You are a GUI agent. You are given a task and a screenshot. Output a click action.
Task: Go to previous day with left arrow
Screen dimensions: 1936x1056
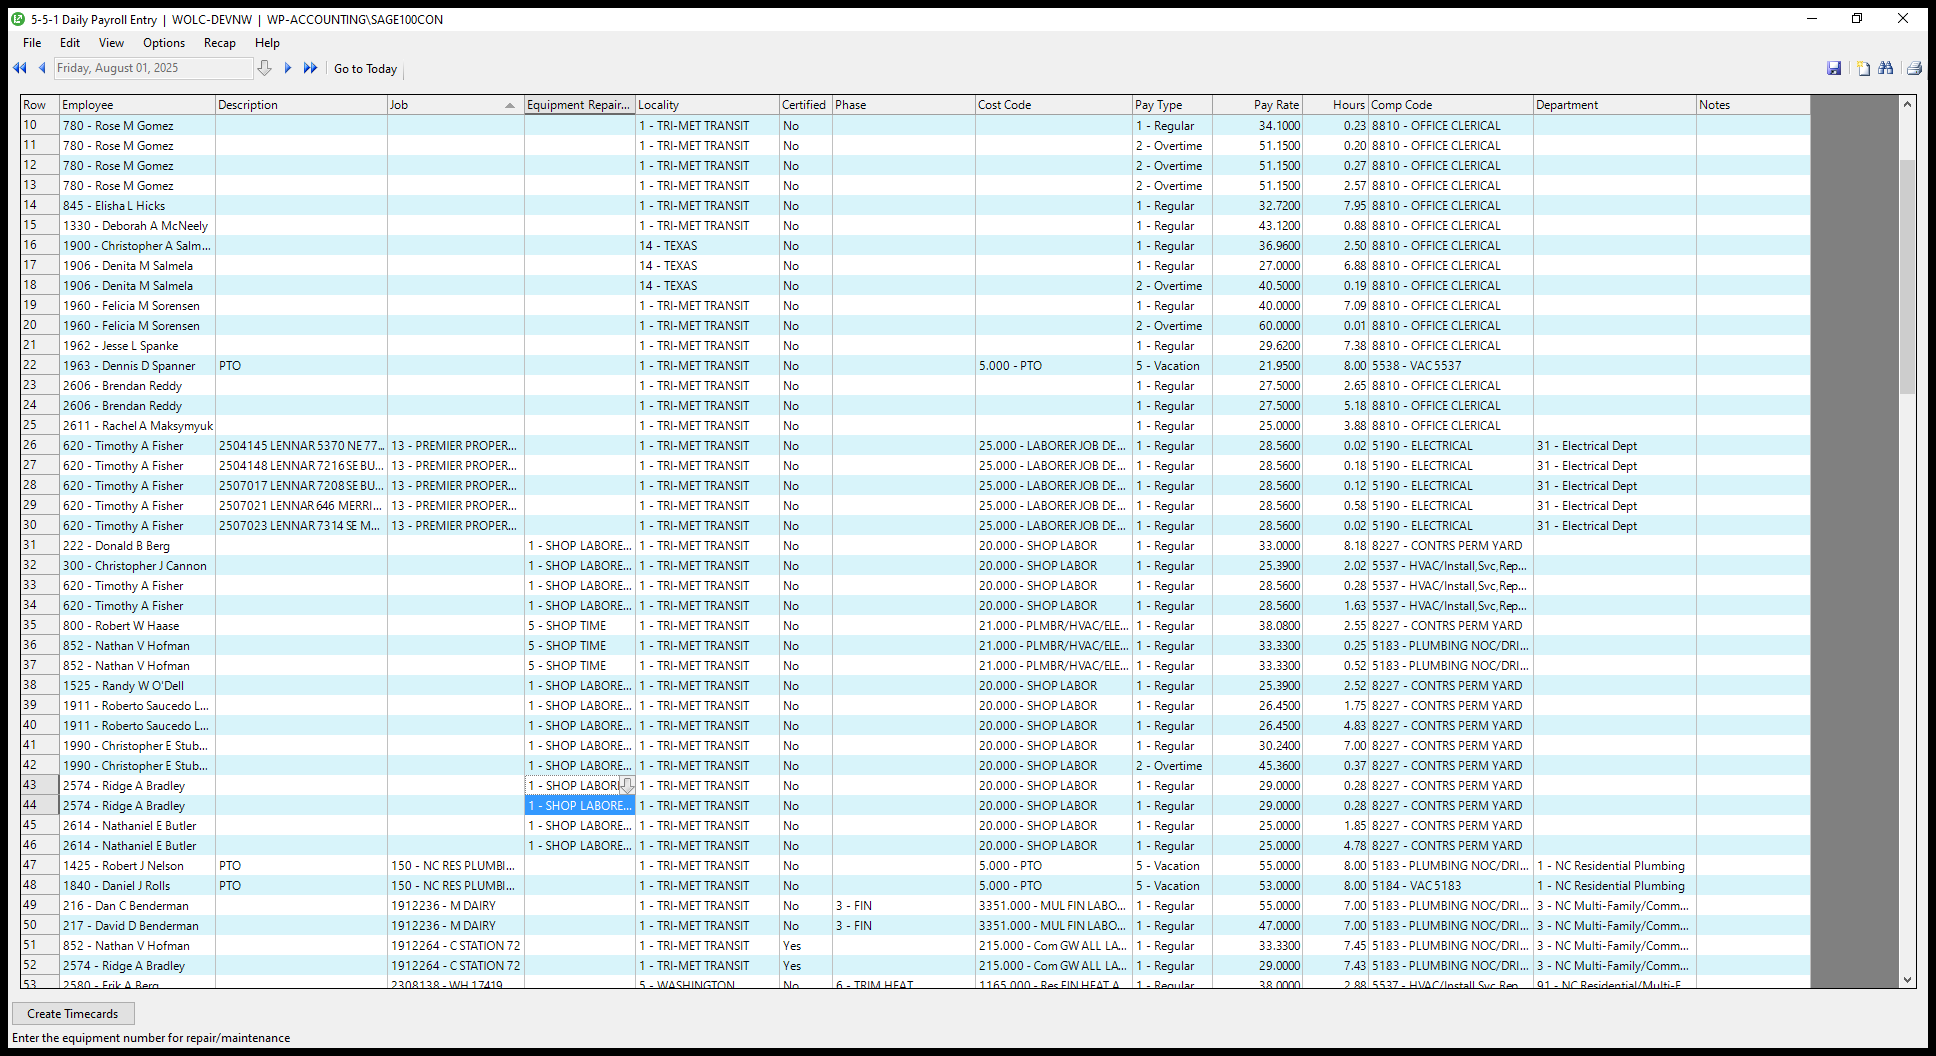click(x=42, y=68)
